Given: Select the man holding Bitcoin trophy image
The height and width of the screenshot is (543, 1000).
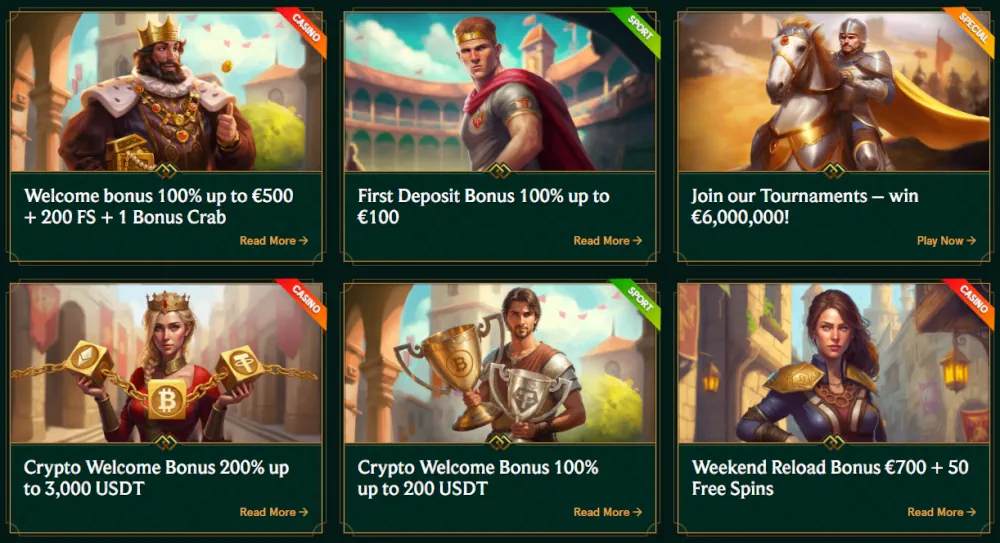Looking at the screenshot, I should pyautogui.click(x=498, y=362).
